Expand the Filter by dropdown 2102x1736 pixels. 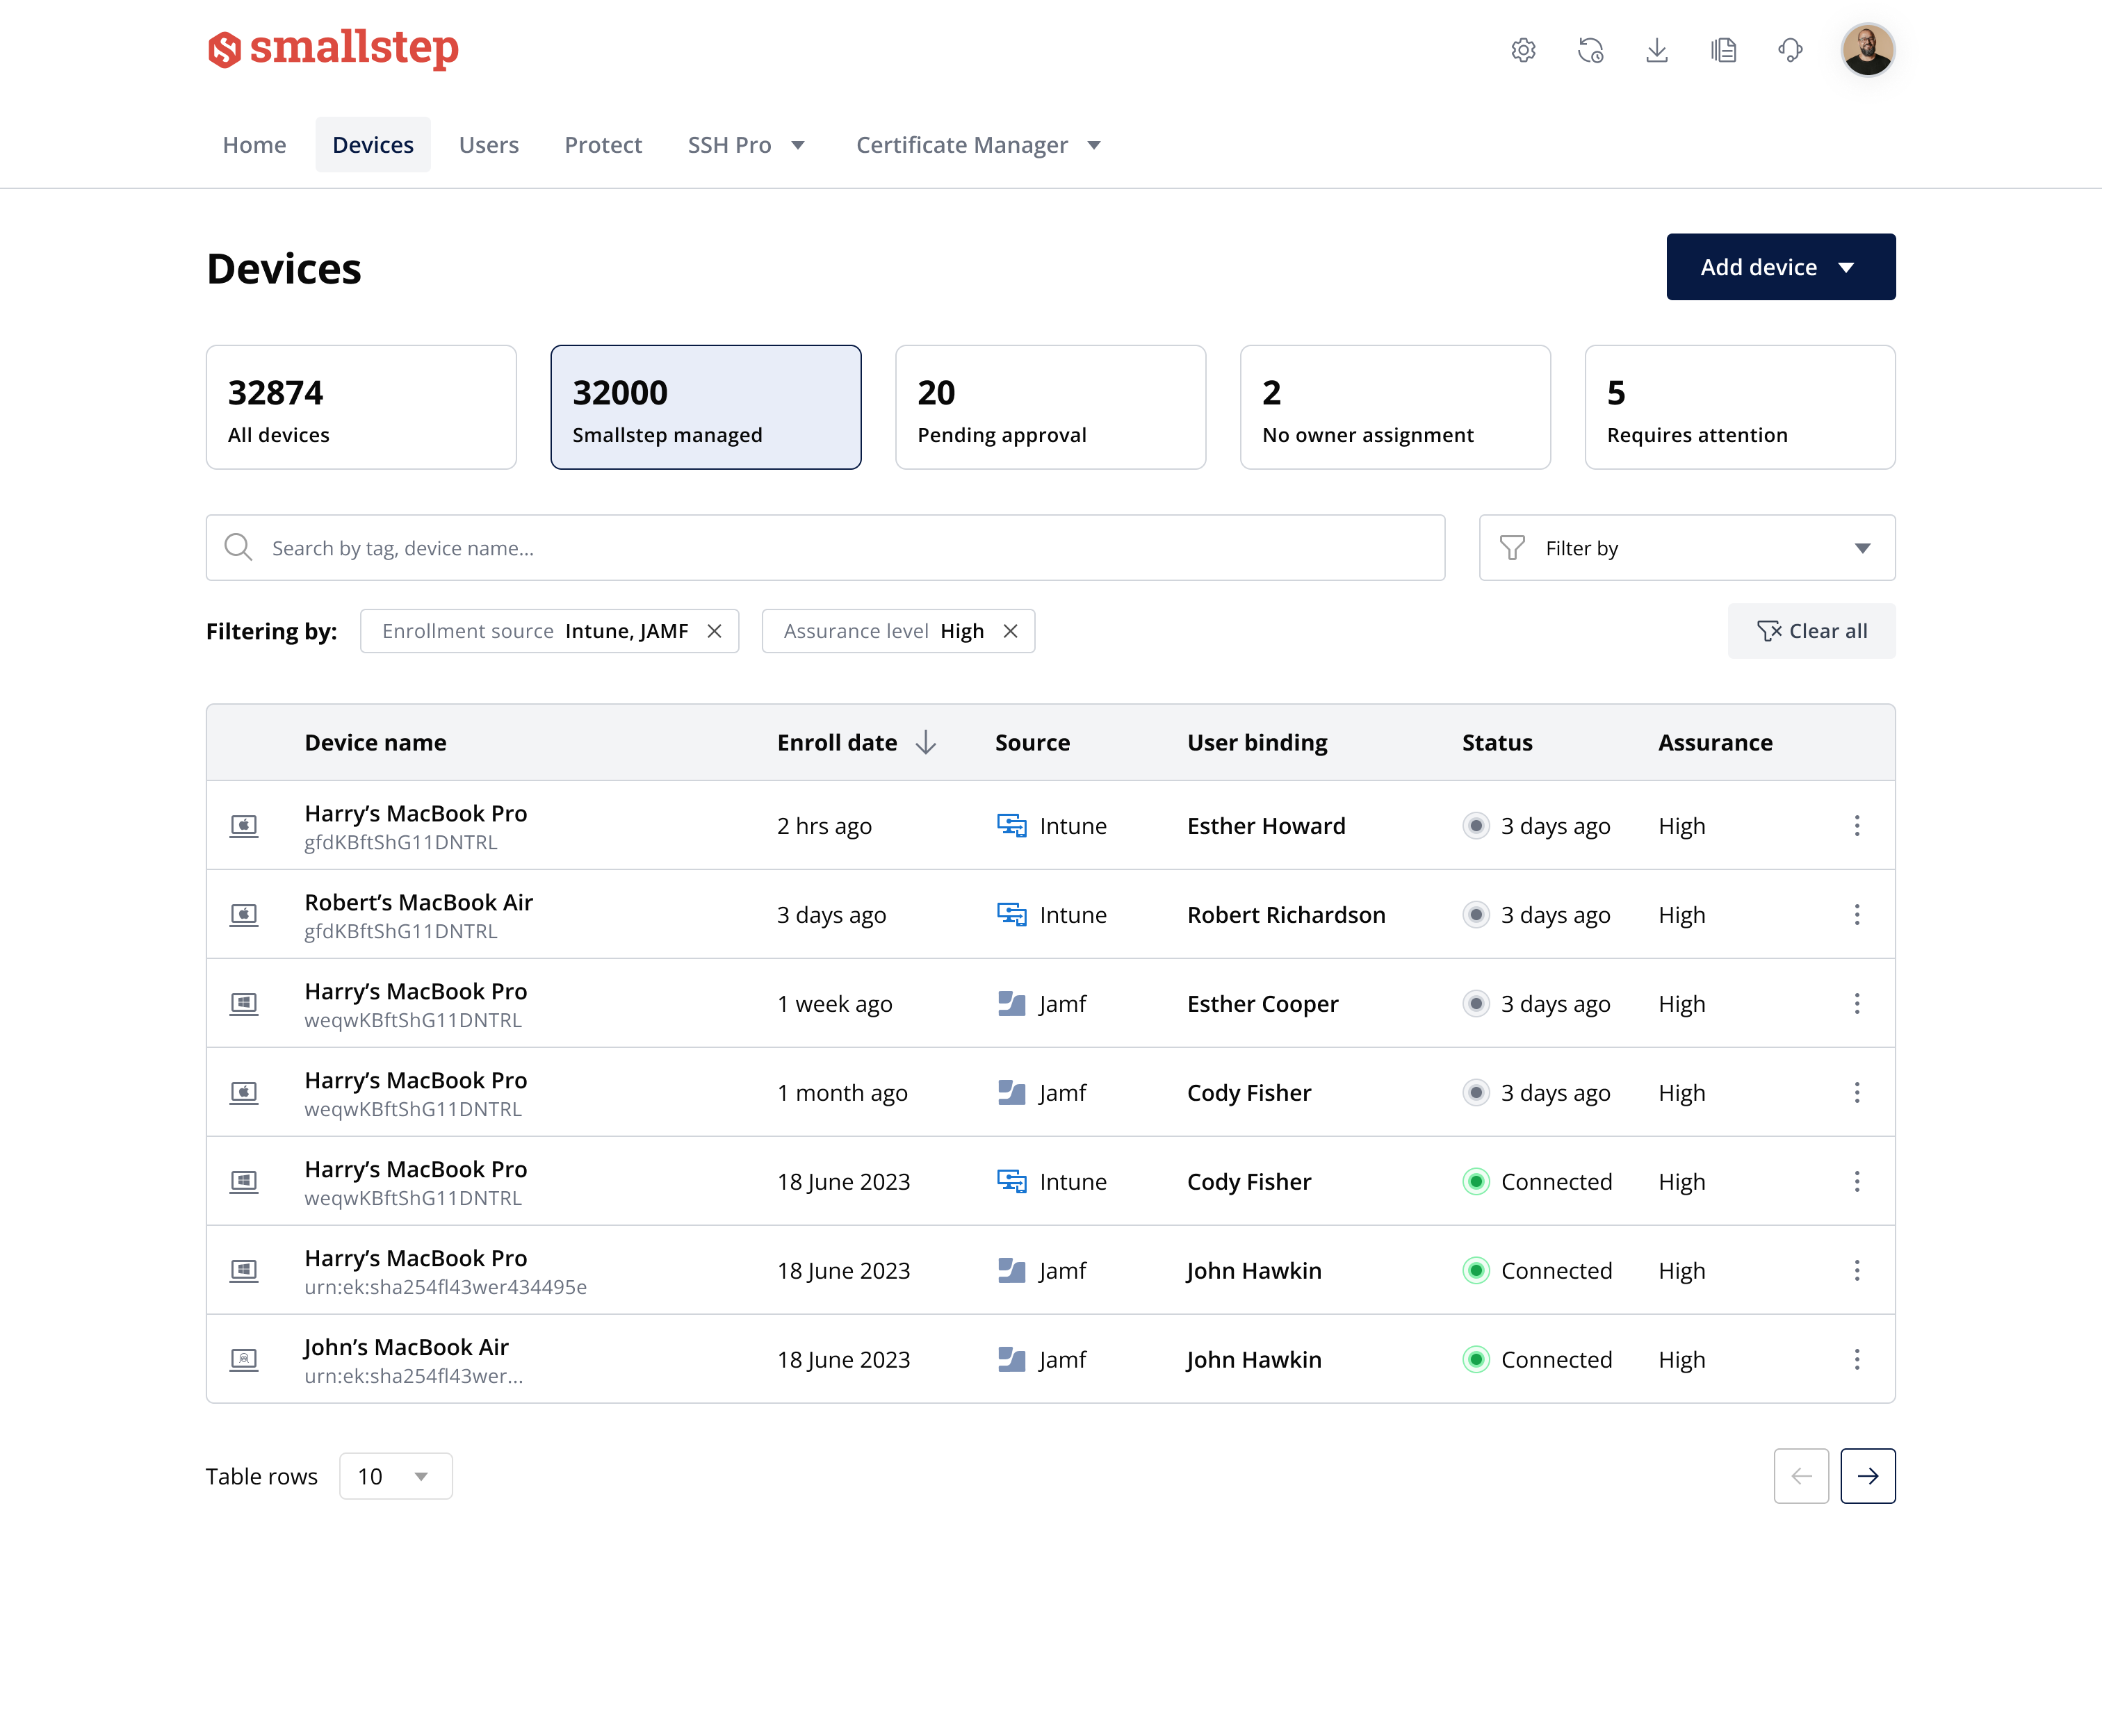click(1686, 547)
